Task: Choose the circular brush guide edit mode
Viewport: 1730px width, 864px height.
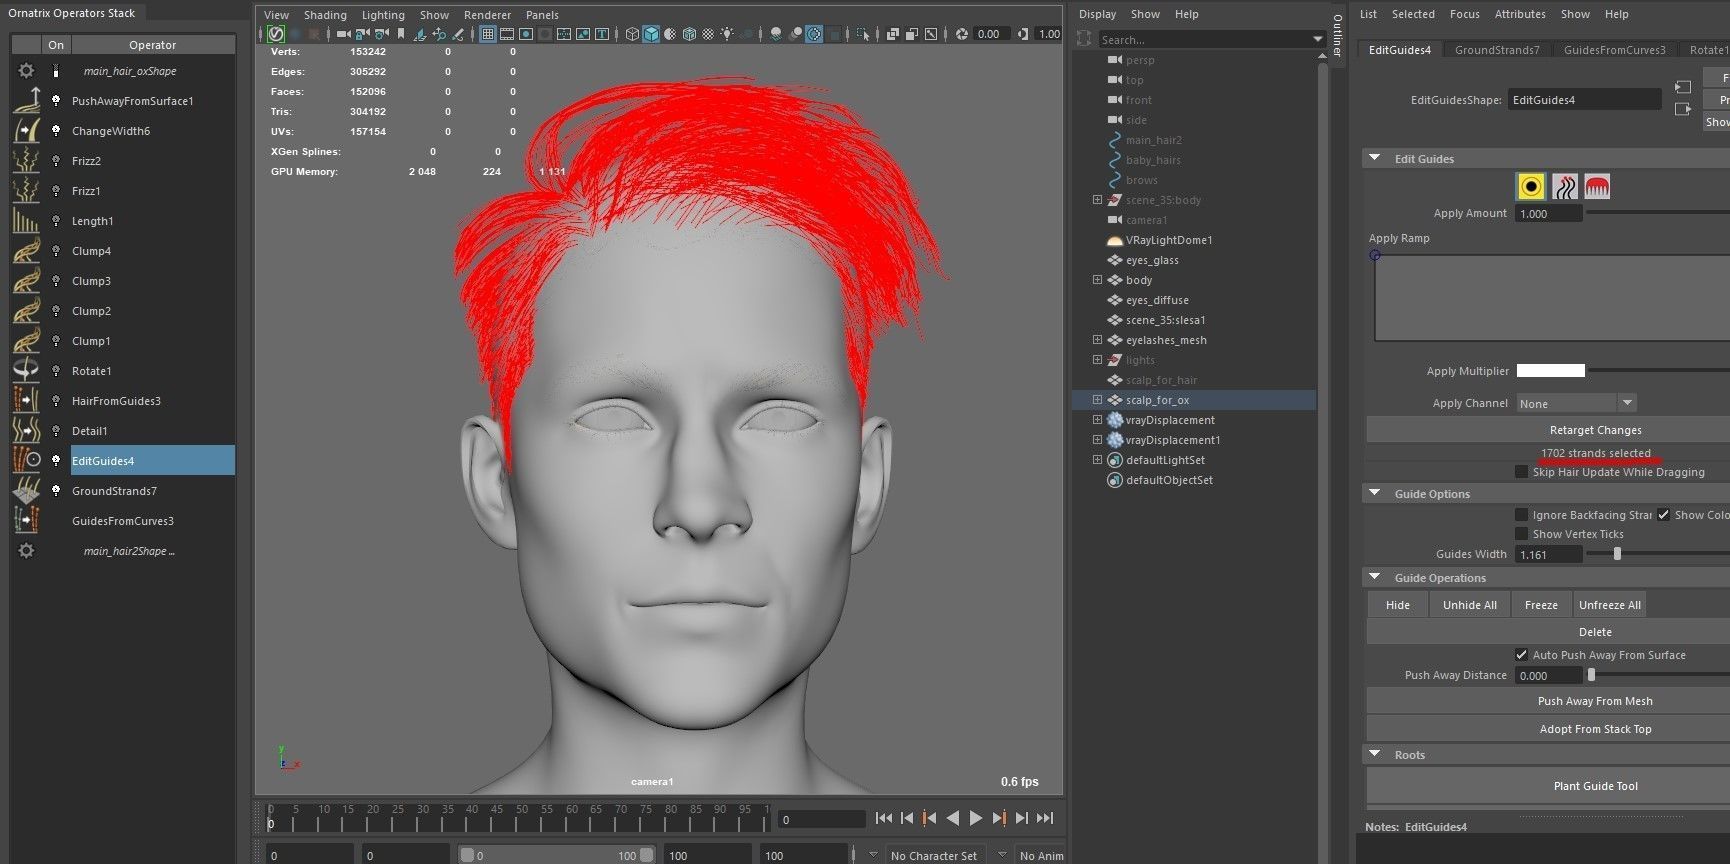Action: coord(1531,186)
